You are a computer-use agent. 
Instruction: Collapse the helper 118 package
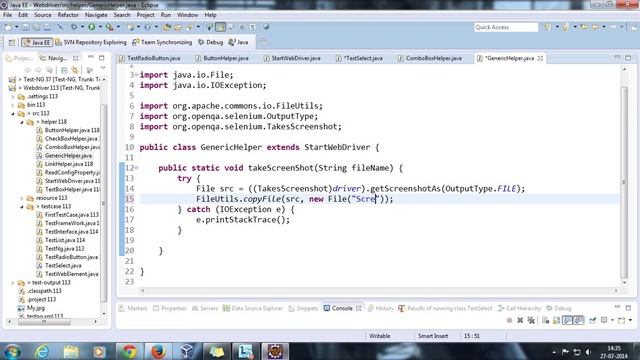22,122
